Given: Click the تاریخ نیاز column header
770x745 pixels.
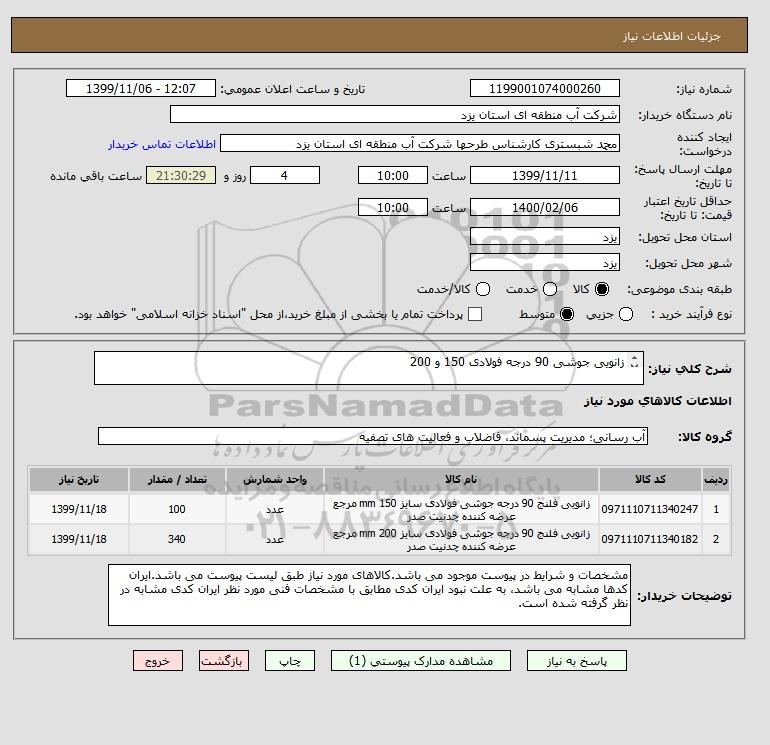Looking at the screenshot, I should pyautogui.click(x=79, y=479).
